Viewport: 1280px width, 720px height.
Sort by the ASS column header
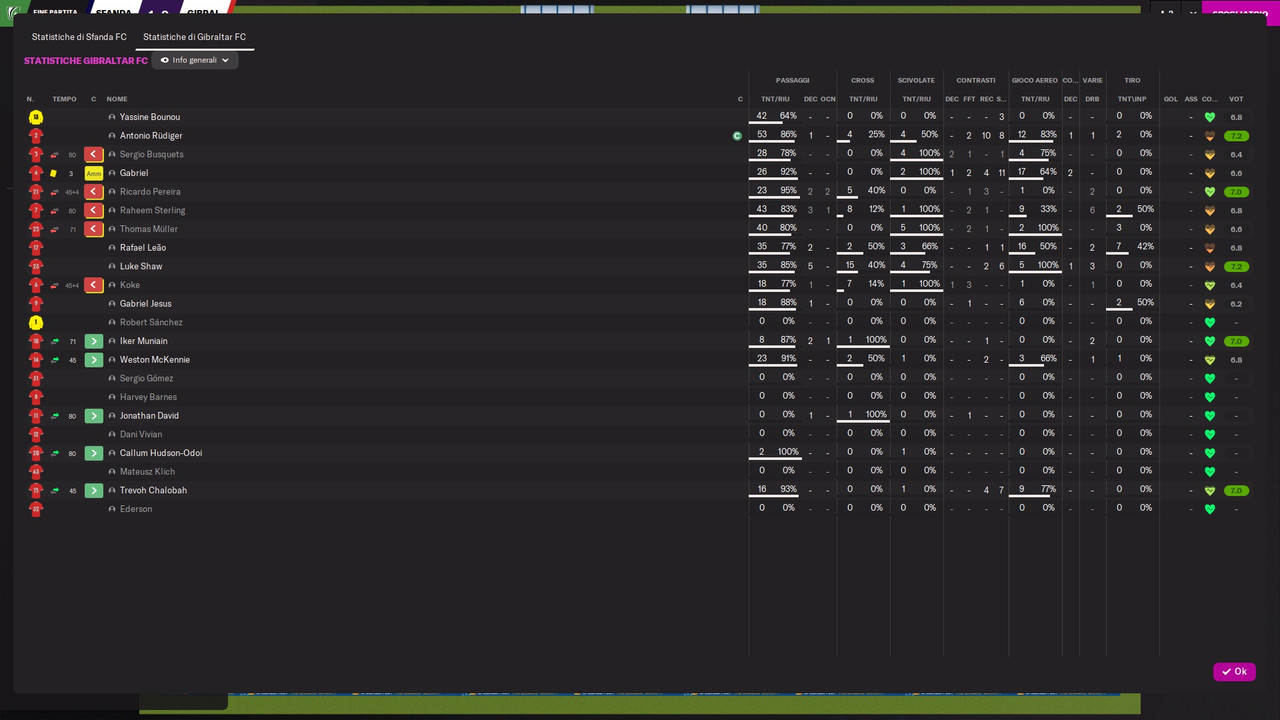(x=1191, y=99)
